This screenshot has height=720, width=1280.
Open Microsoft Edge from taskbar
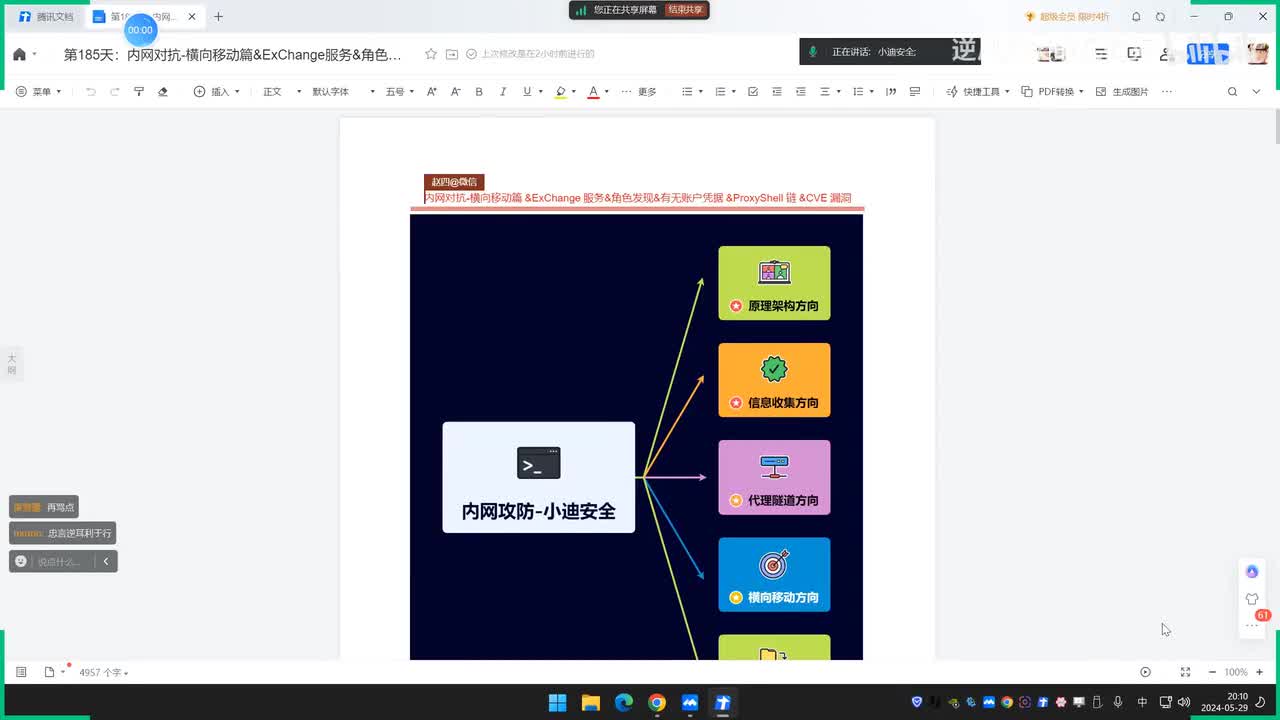(x=623, y=702)
